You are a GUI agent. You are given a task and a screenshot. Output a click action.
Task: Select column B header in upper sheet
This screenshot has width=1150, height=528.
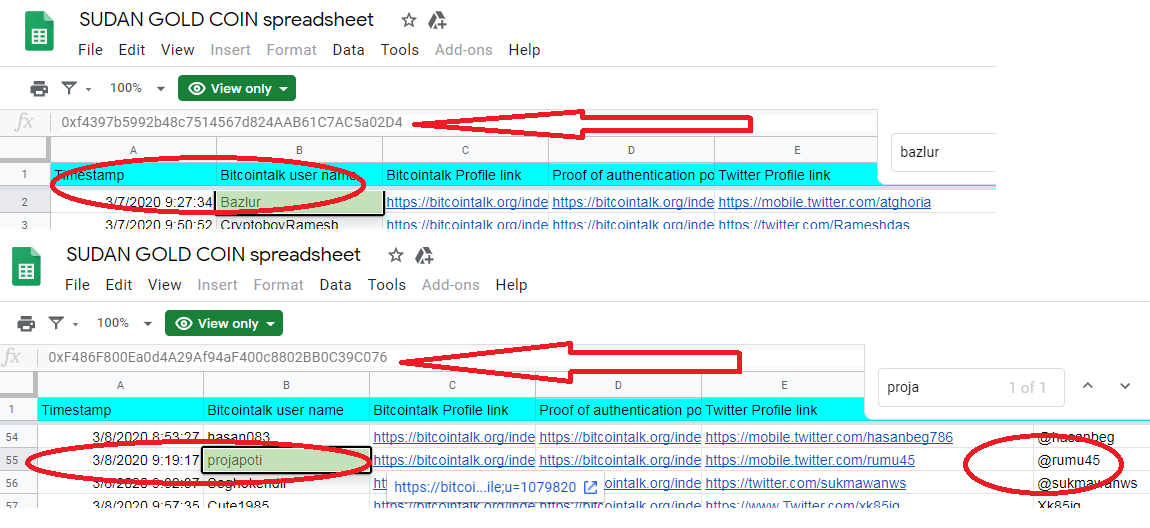point(299,150)
